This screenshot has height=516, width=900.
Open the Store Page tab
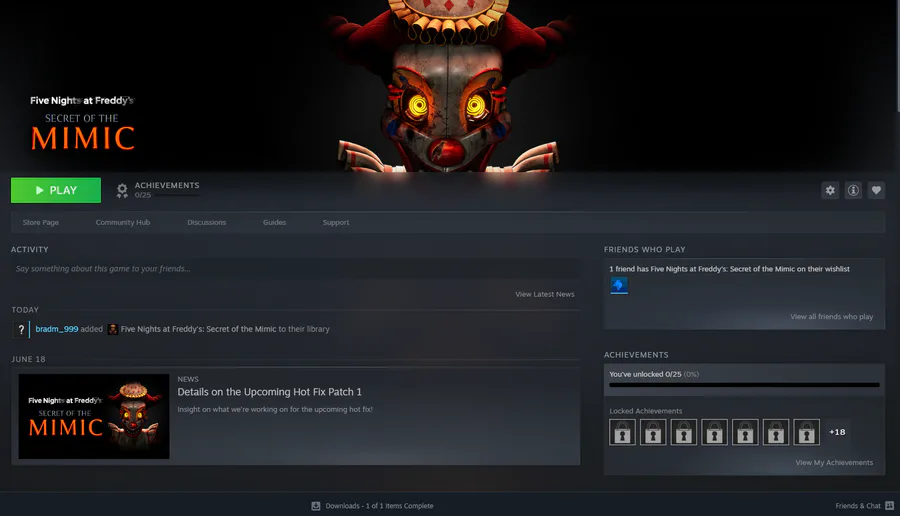pos(41,222)
